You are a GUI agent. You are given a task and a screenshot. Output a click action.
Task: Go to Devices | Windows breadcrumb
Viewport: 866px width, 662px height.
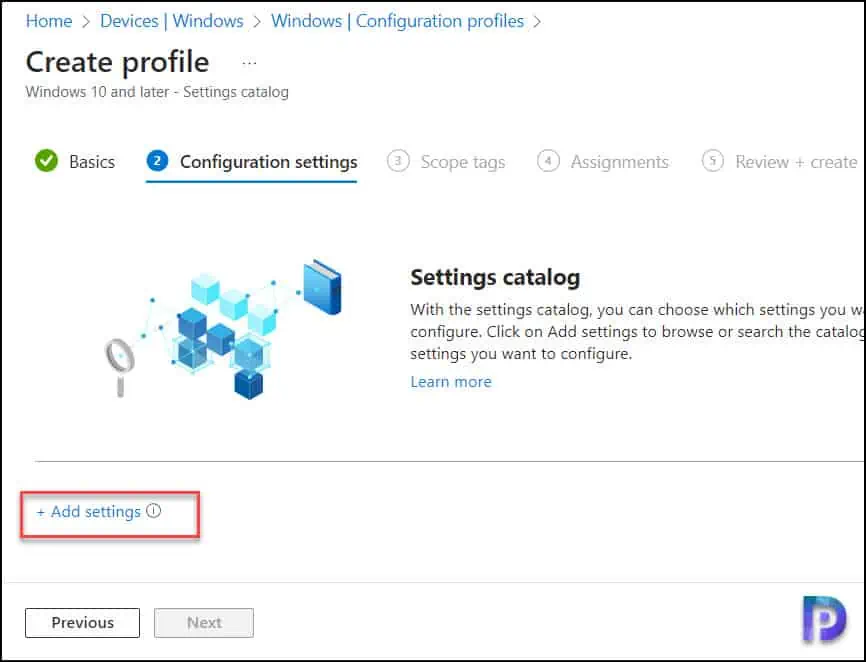tap(172, 21)
